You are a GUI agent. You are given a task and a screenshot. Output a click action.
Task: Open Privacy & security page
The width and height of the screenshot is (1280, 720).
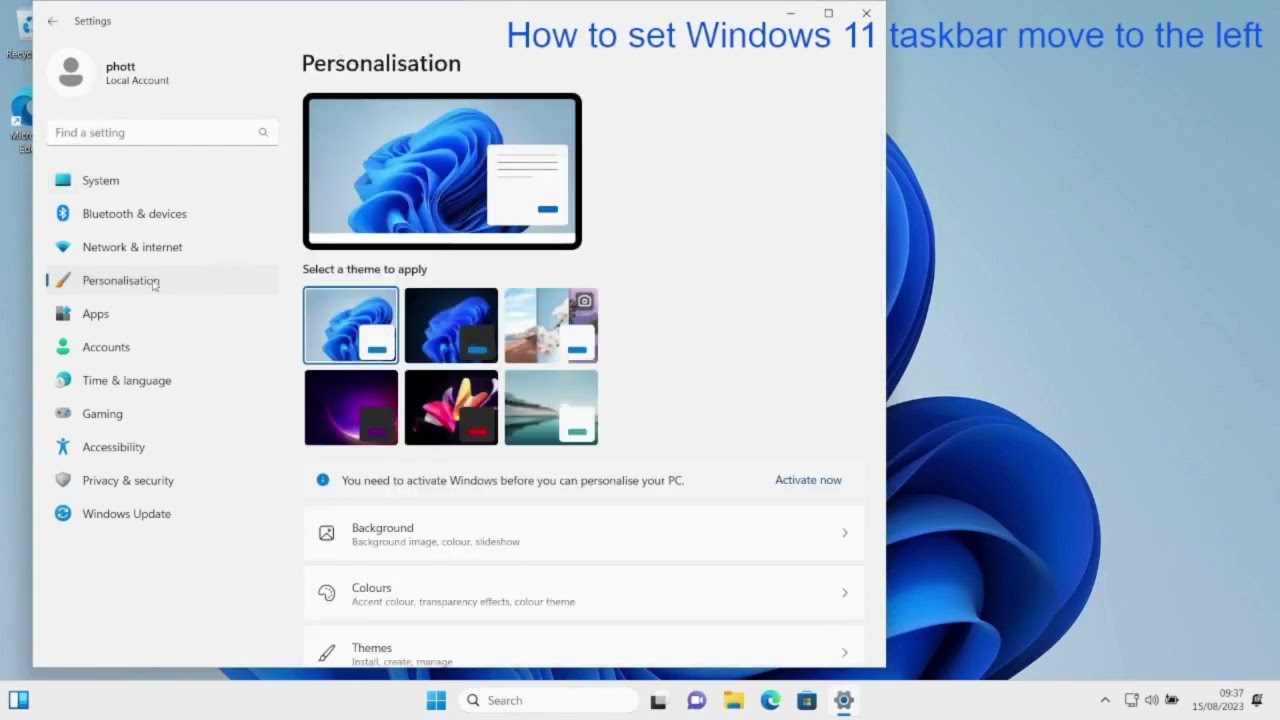(x=162, y=480)
